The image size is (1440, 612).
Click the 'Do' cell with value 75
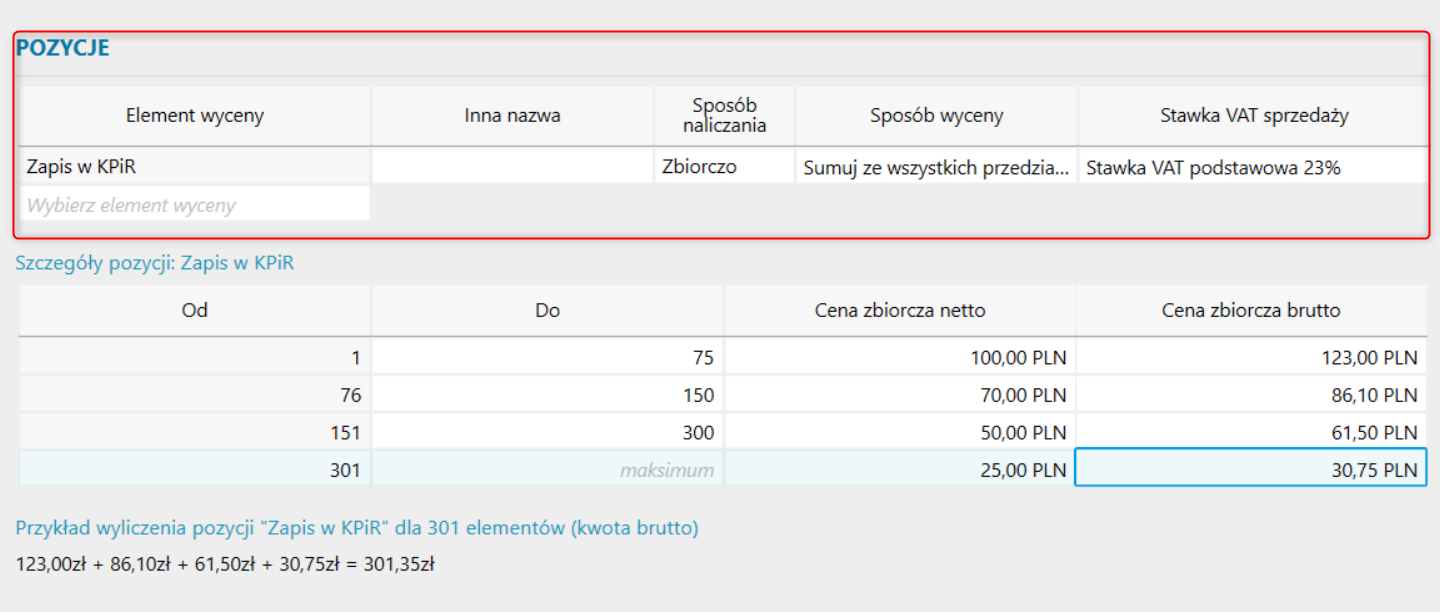[x=547, y=357]
